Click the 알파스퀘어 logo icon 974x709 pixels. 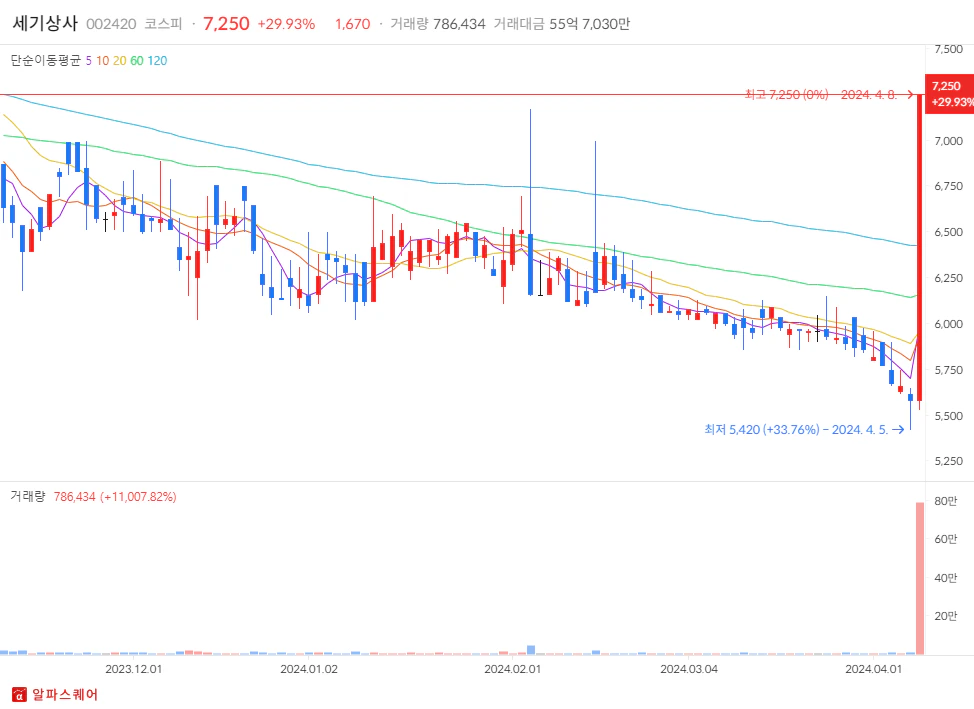[x=19, y=694]
